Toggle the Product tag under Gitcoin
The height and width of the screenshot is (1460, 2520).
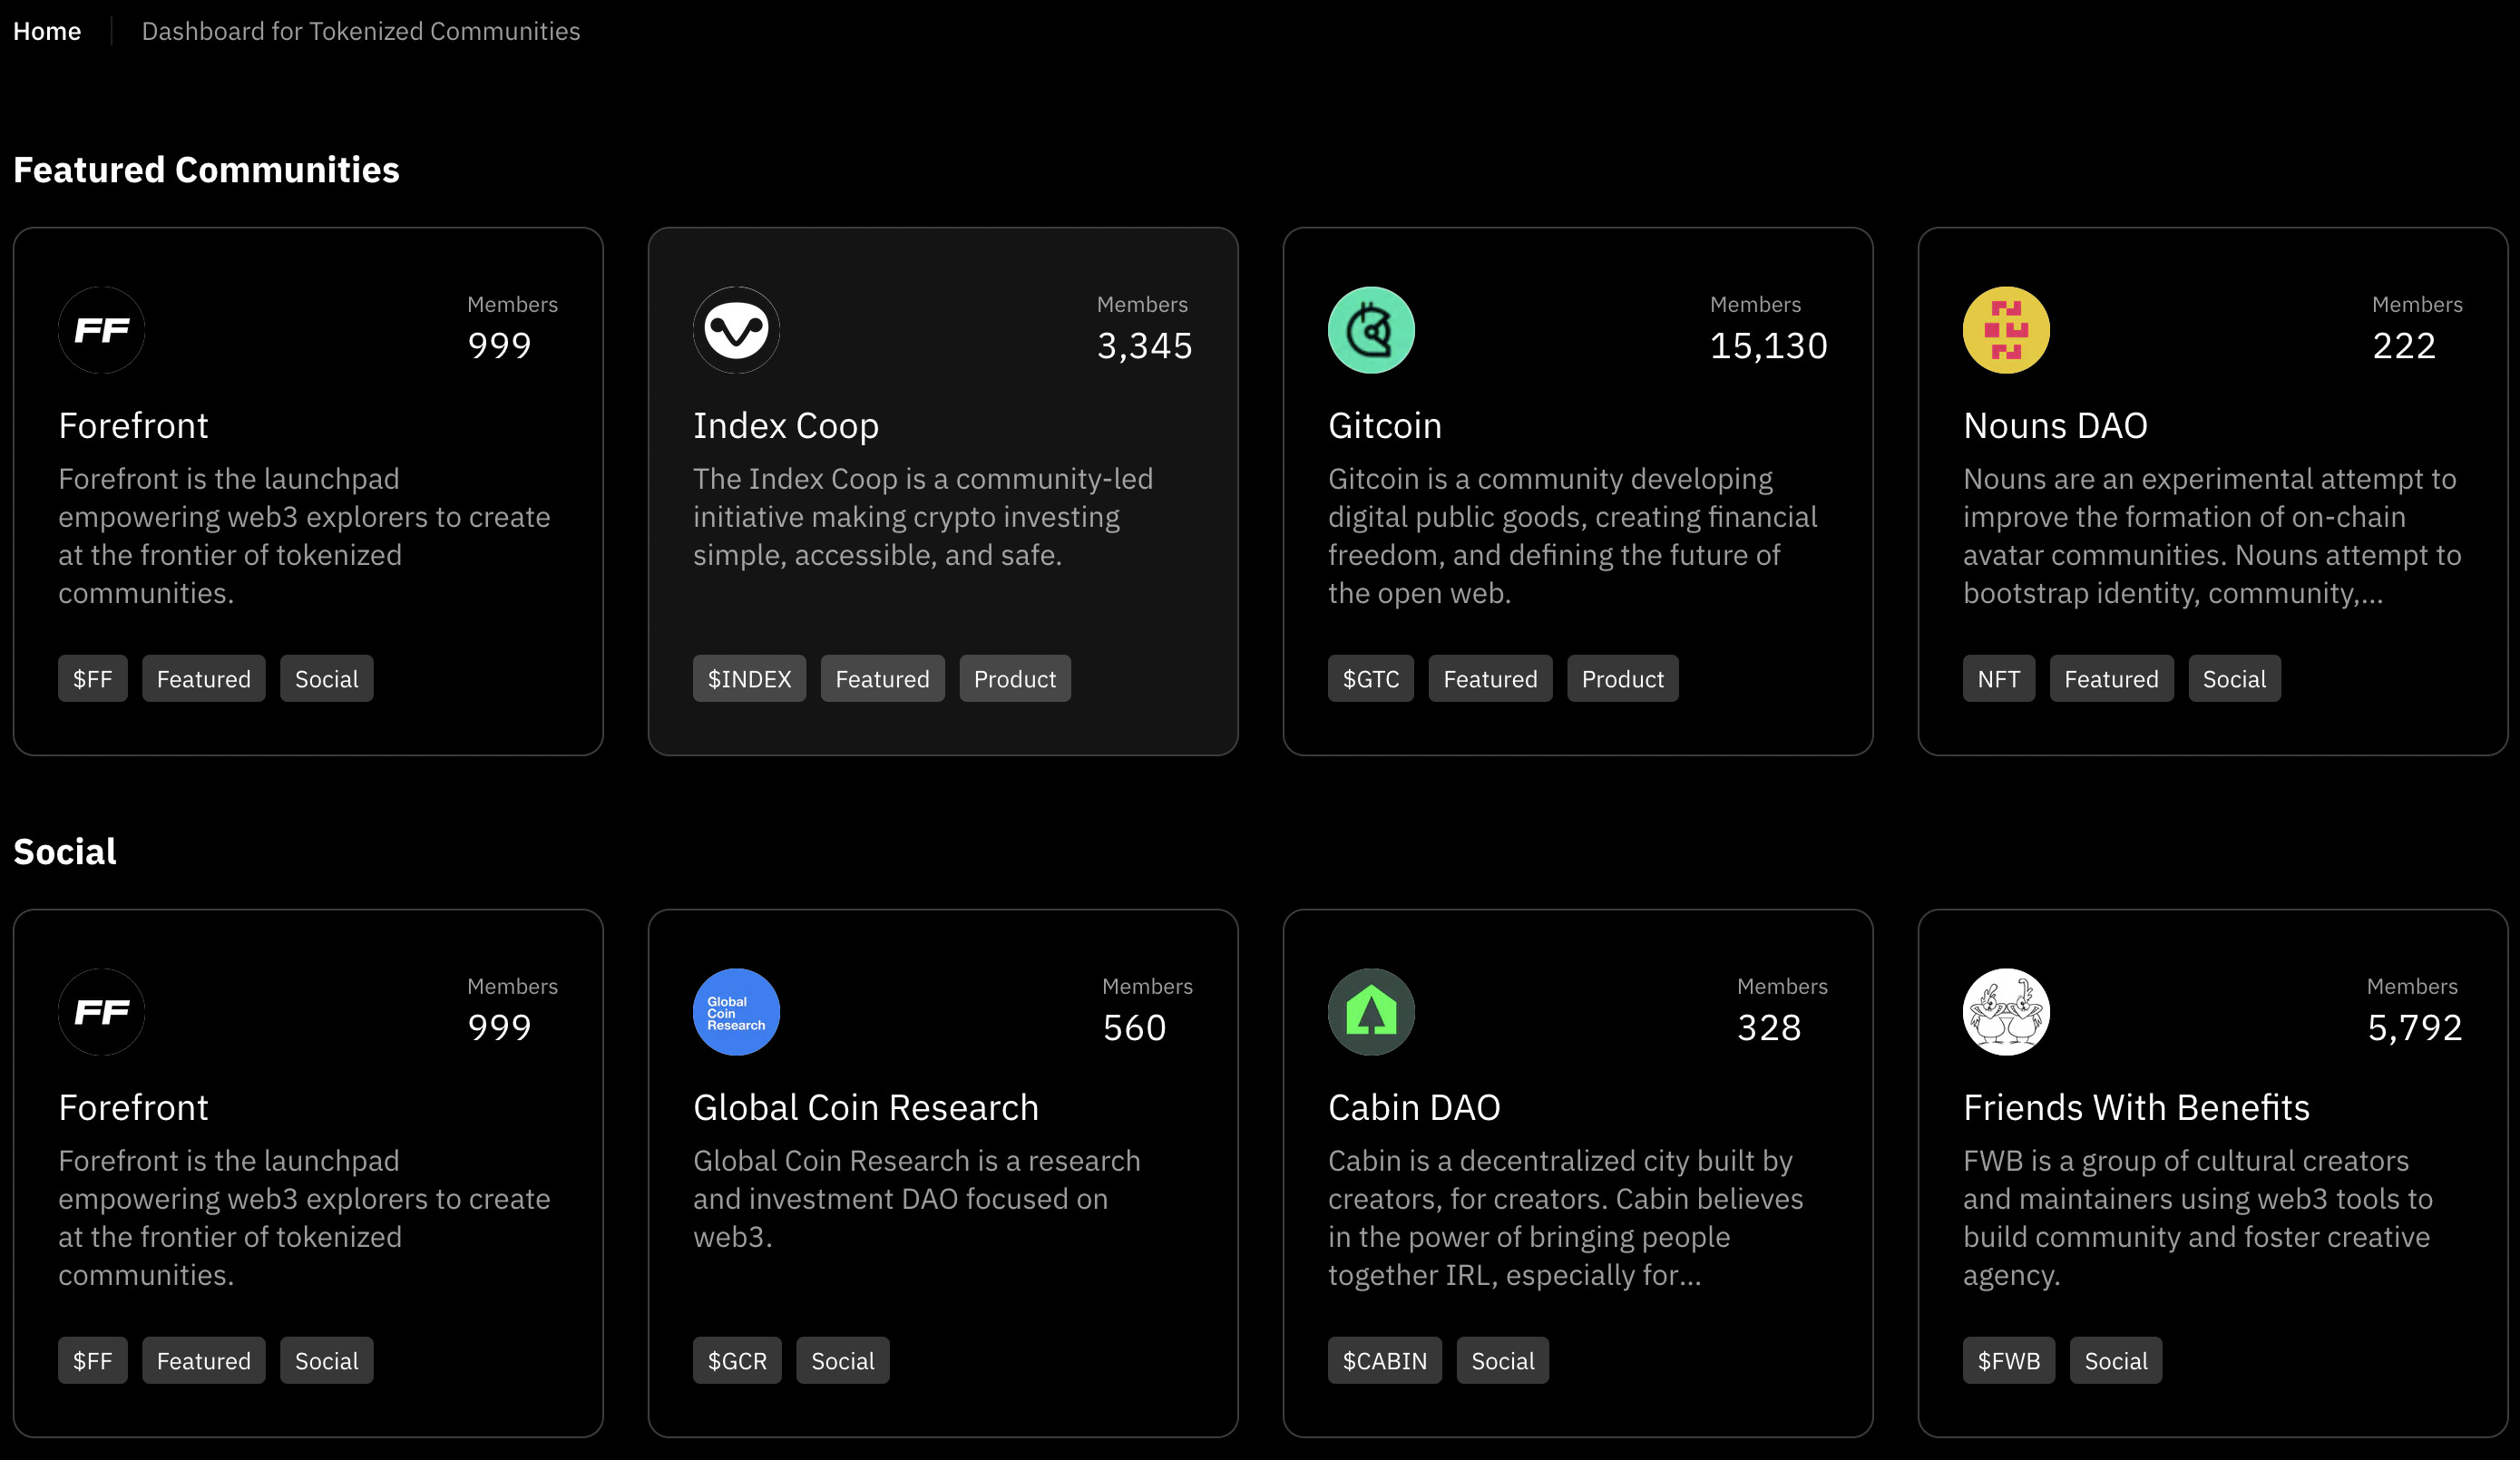[x=1622, y=678]
